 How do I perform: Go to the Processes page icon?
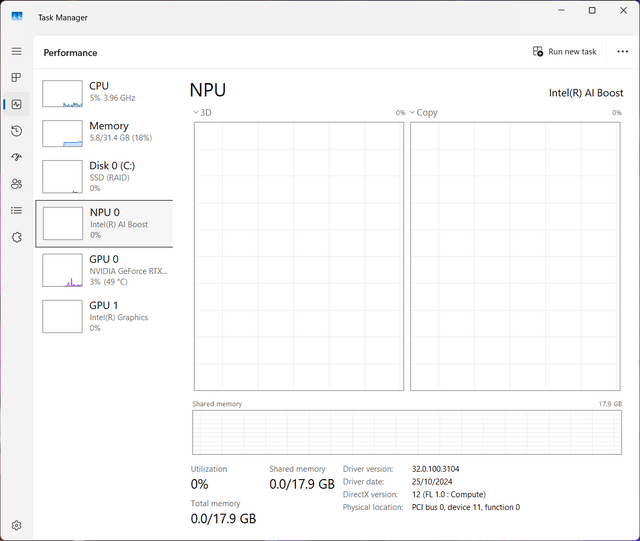[16, 77]
